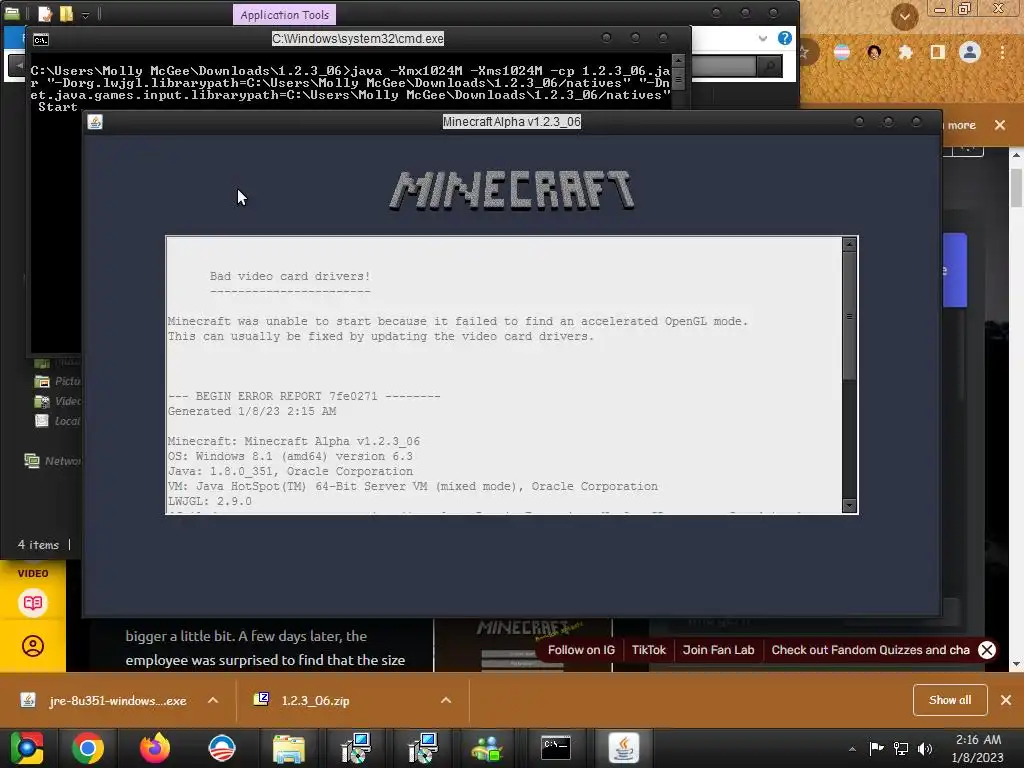Screen dimensions: 1024x768
Task: Click Explorer new folder quick access icon
Action: 66,14
